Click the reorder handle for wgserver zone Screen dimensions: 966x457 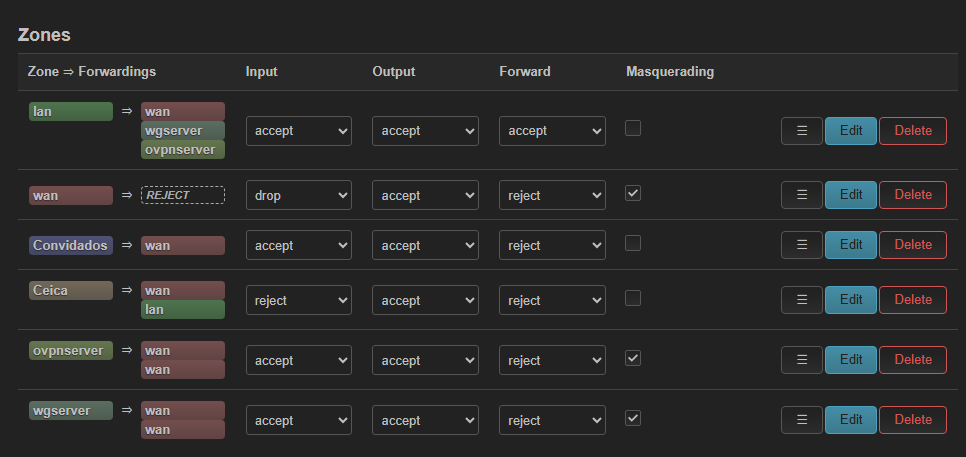coord(801,420)
